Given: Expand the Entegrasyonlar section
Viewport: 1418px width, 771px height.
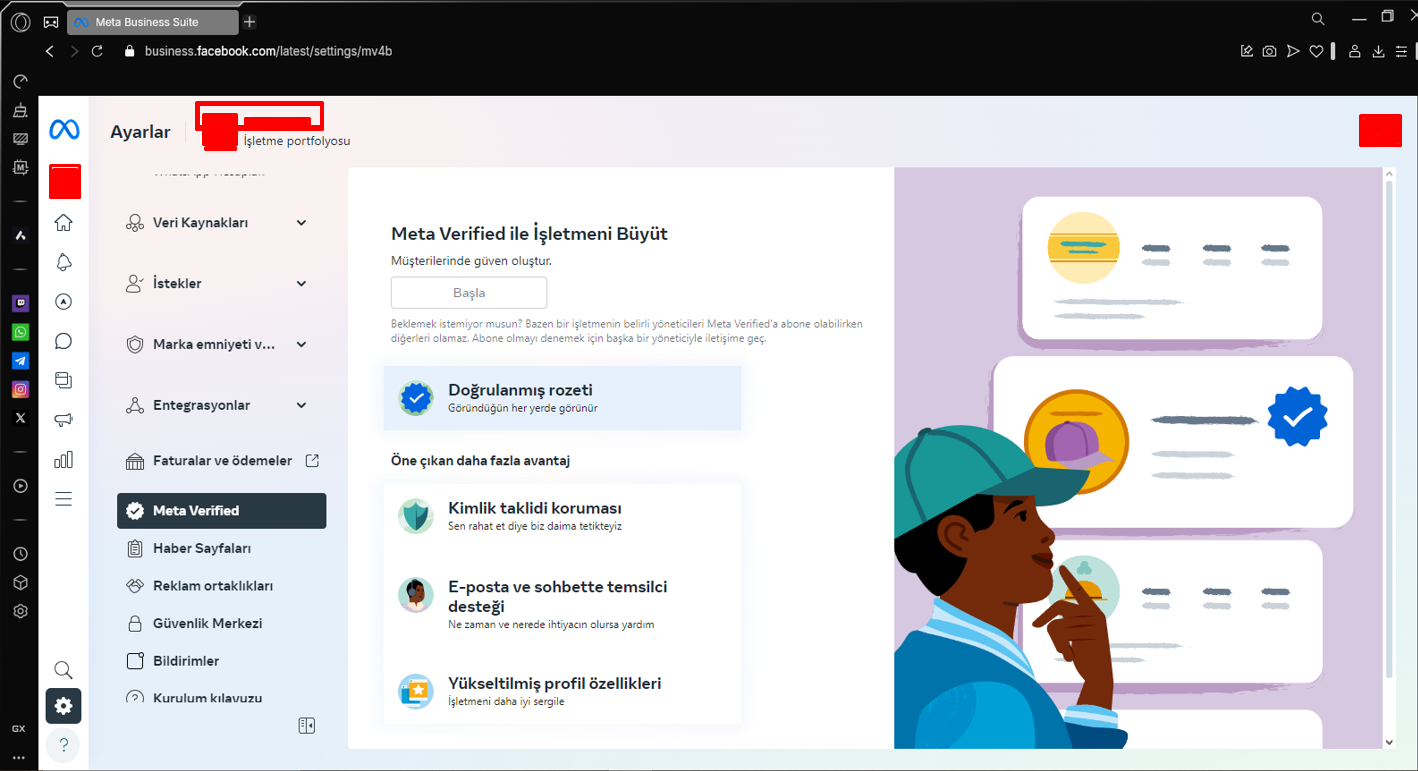Looking at the screenshot, I should [217, 406].
